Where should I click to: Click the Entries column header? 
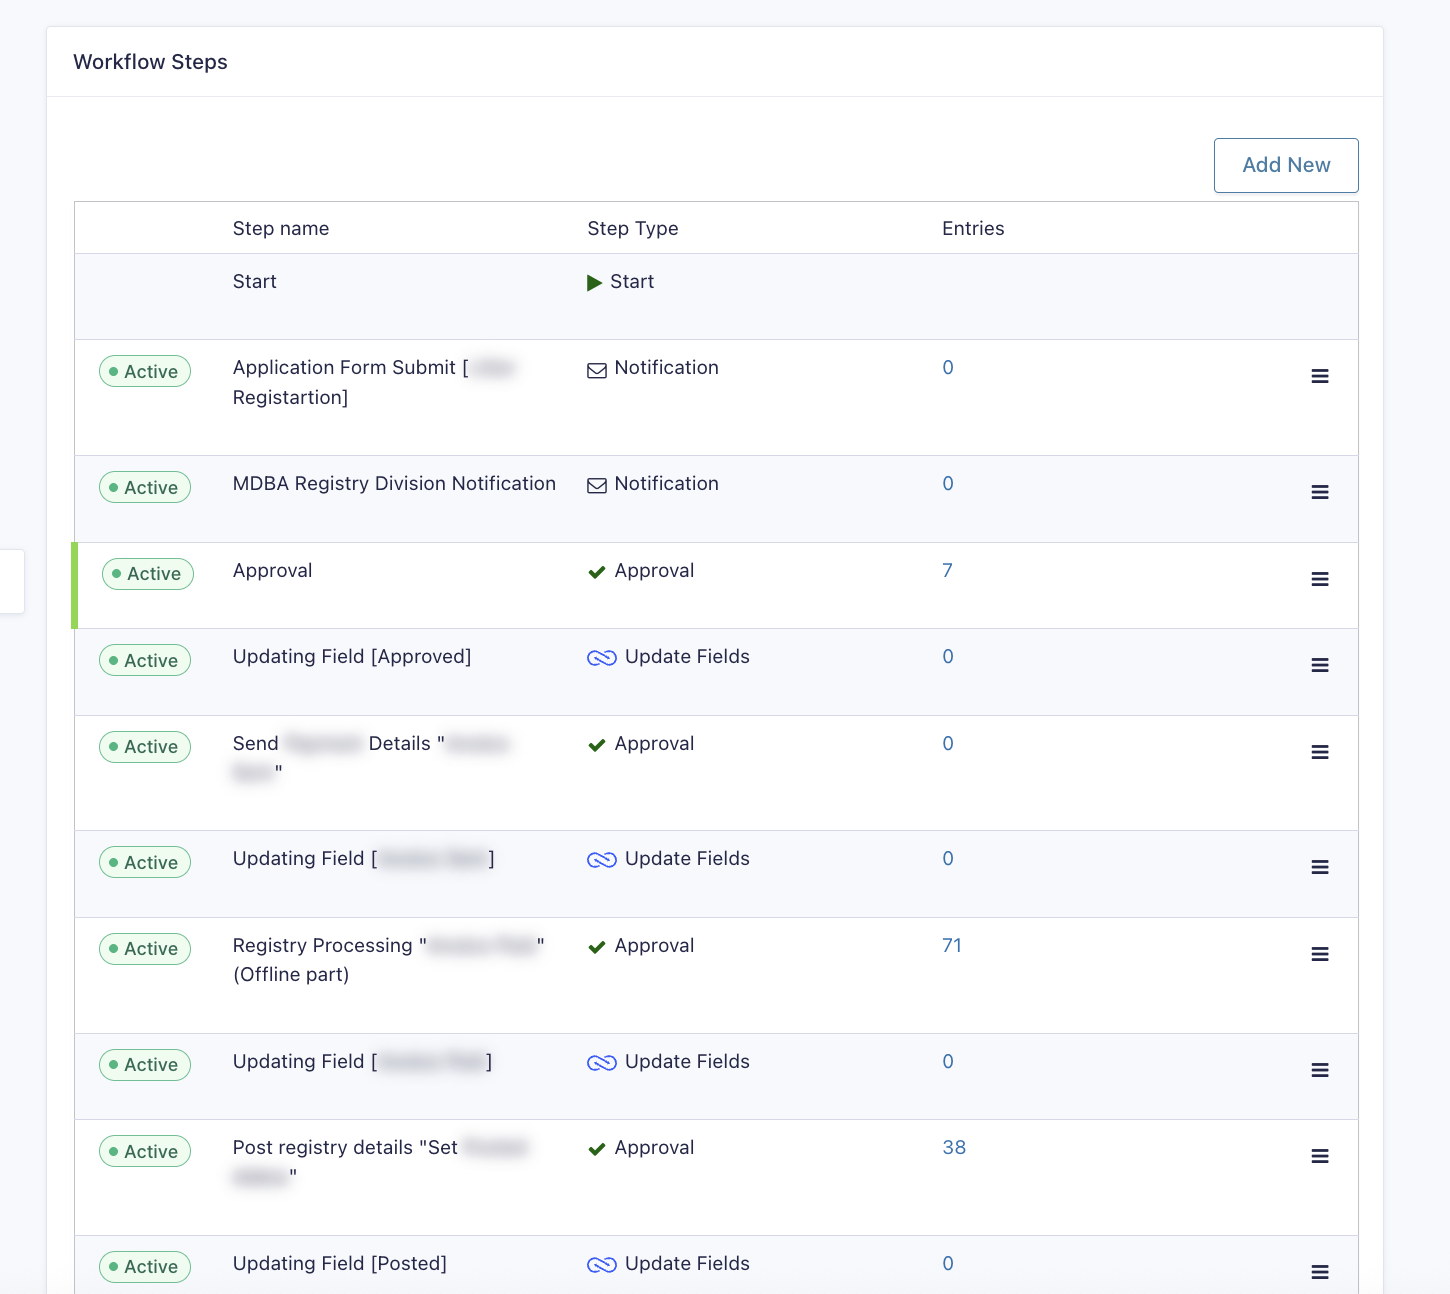tap(972, 229)
